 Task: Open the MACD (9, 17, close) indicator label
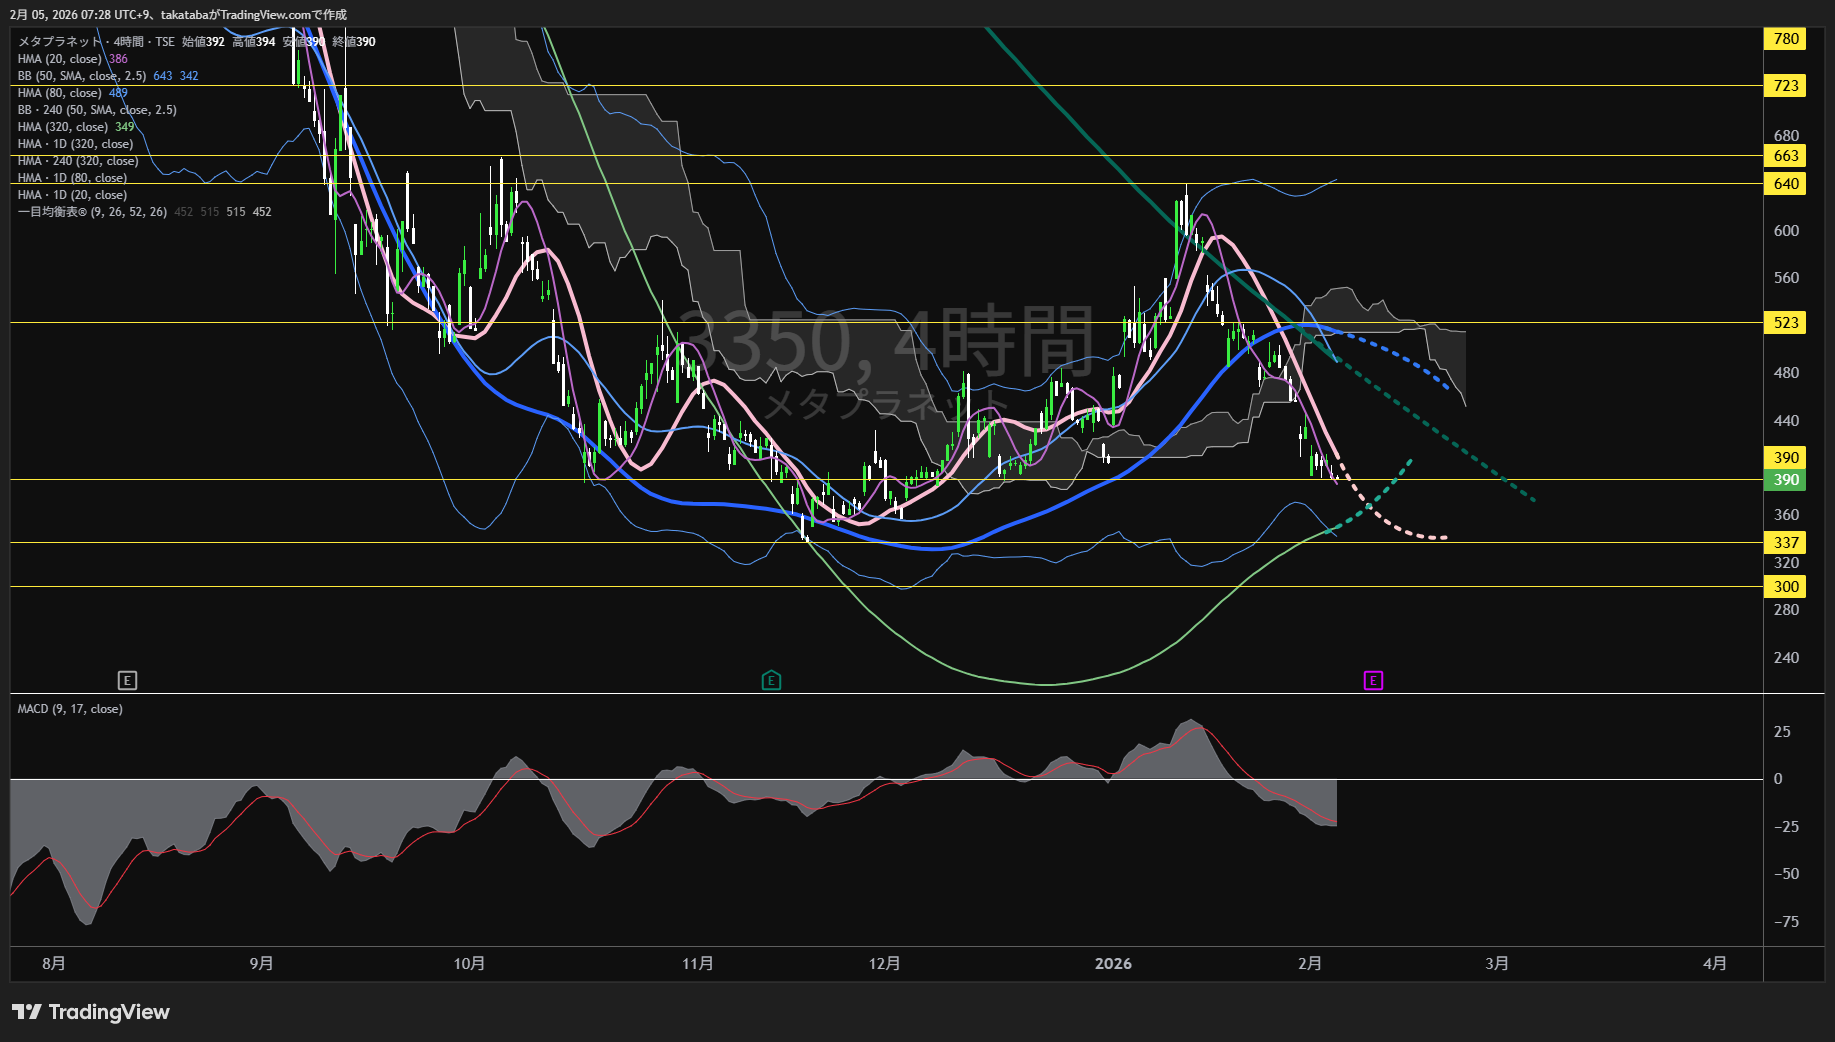click(70, 709)
